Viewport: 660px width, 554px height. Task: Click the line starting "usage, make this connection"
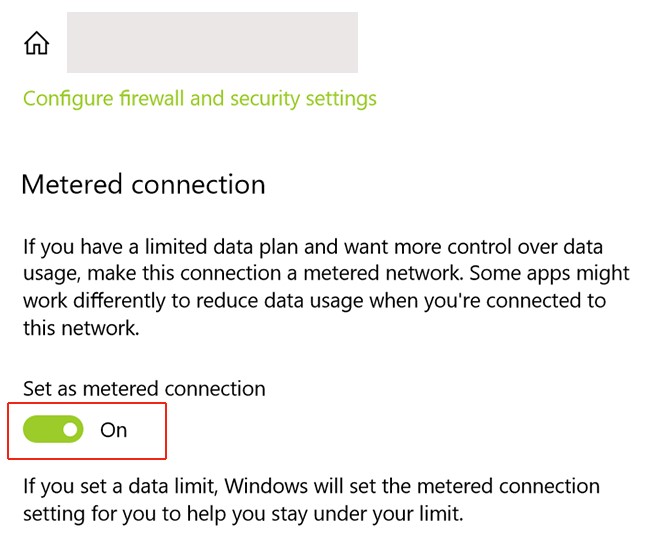coord(326,273)
